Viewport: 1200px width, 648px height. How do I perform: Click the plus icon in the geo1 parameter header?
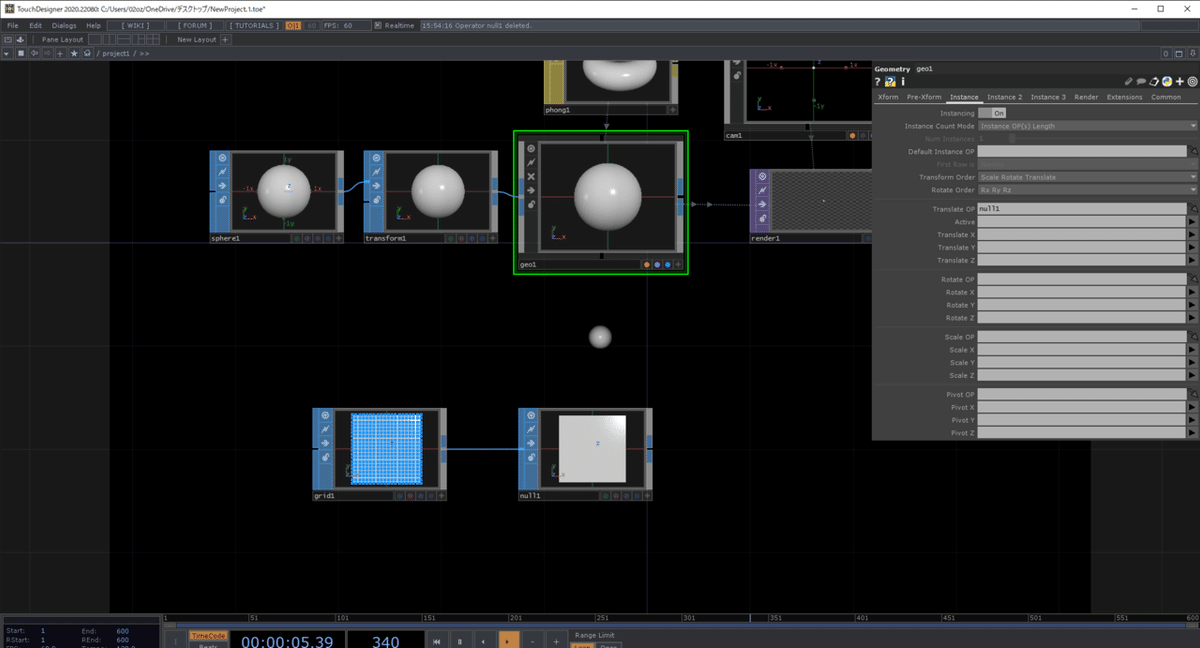point(1180,81)
